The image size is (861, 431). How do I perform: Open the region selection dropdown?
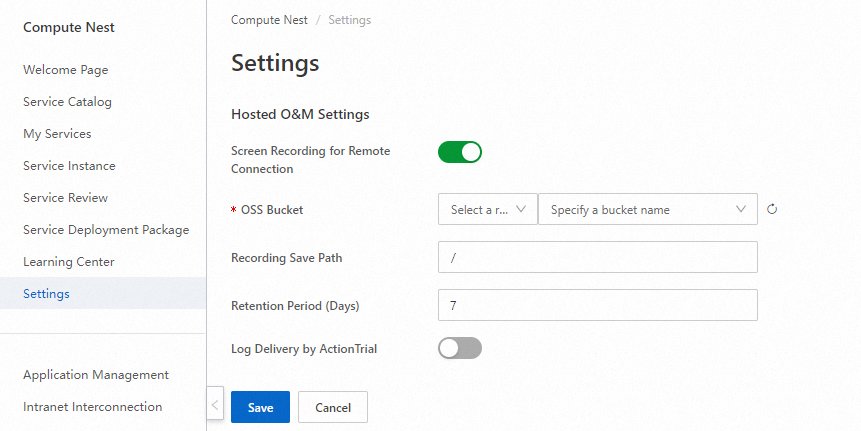pyautogui.click(x=488, y=210)
